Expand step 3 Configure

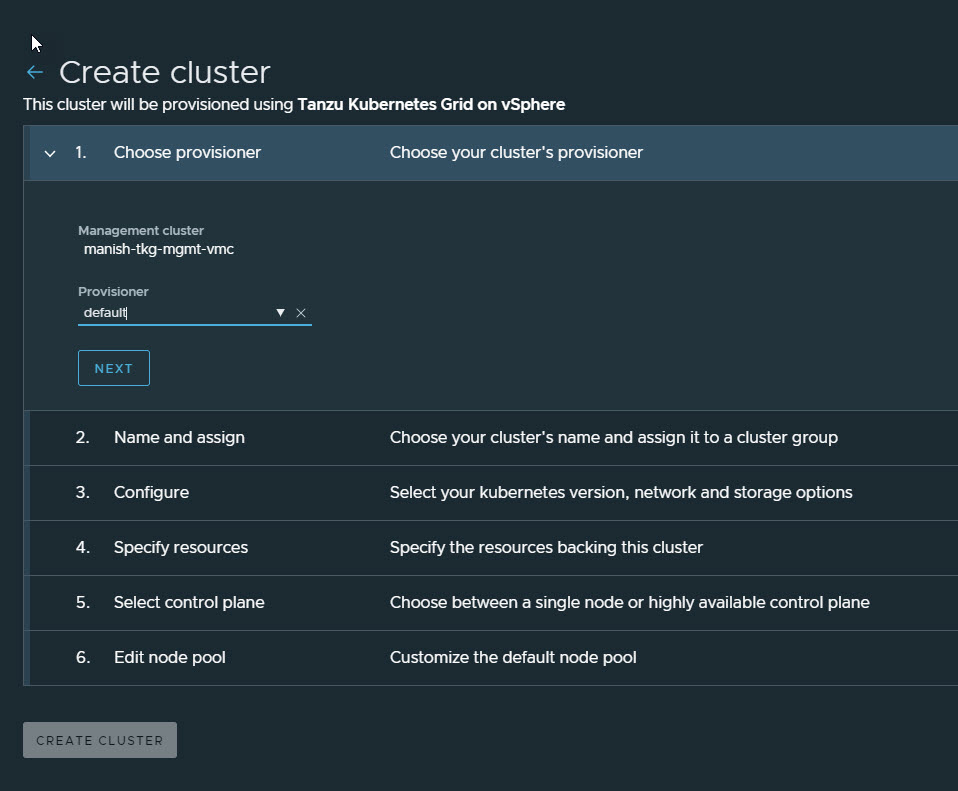(151, 492)
